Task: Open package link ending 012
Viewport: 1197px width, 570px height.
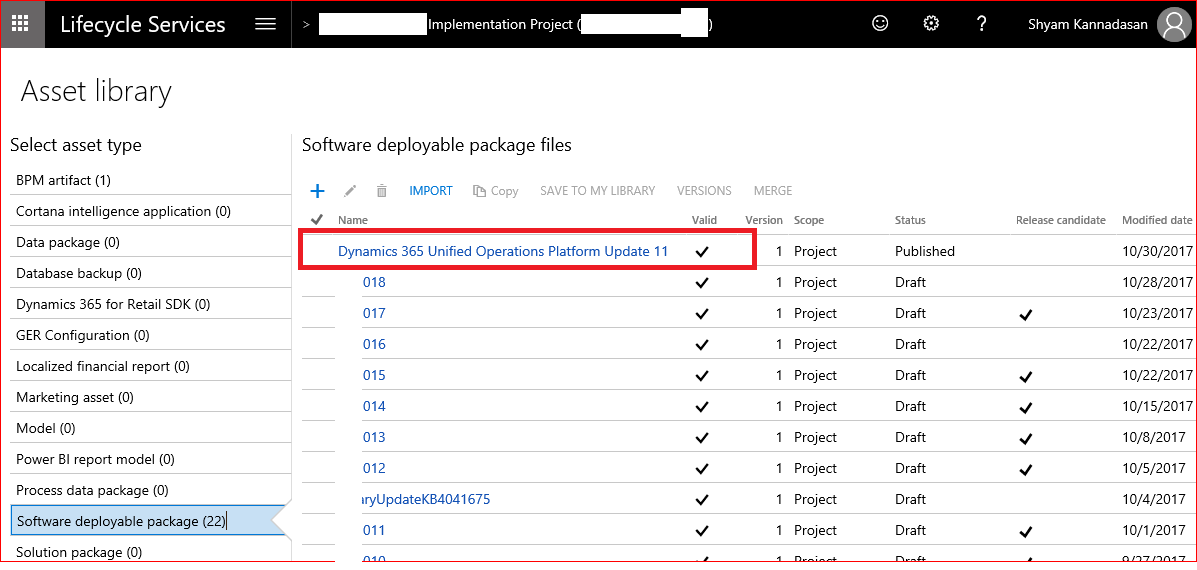Action: click(374, 469)
